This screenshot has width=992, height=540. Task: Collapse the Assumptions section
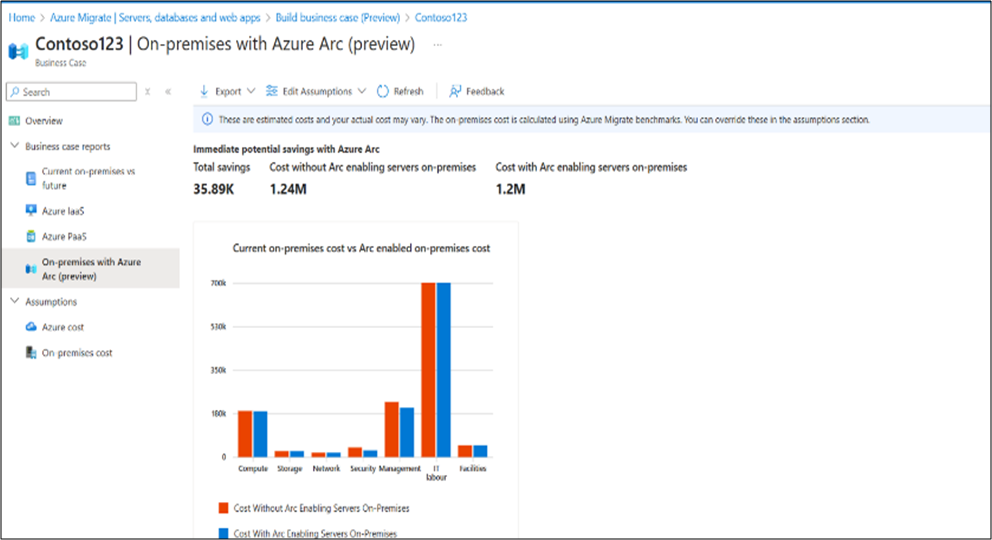[15, 301]
